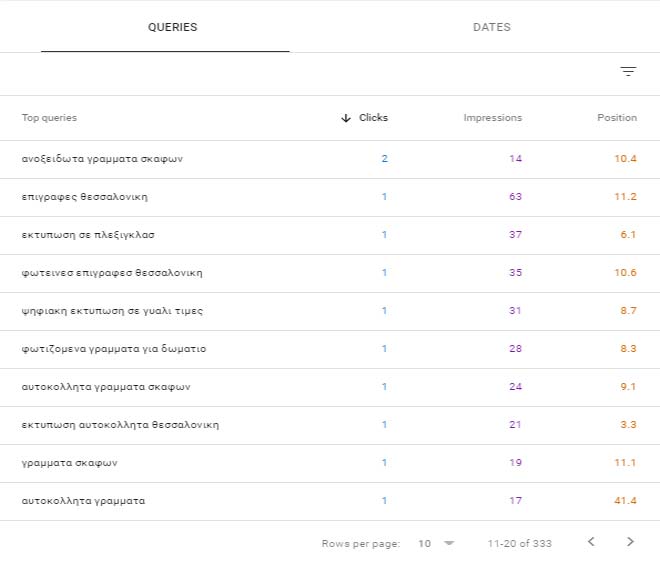Click the αυτοκολλητα γραμματα σκαφων query
Viewport: 660px width, 562px height.
(x=105, y=387)
